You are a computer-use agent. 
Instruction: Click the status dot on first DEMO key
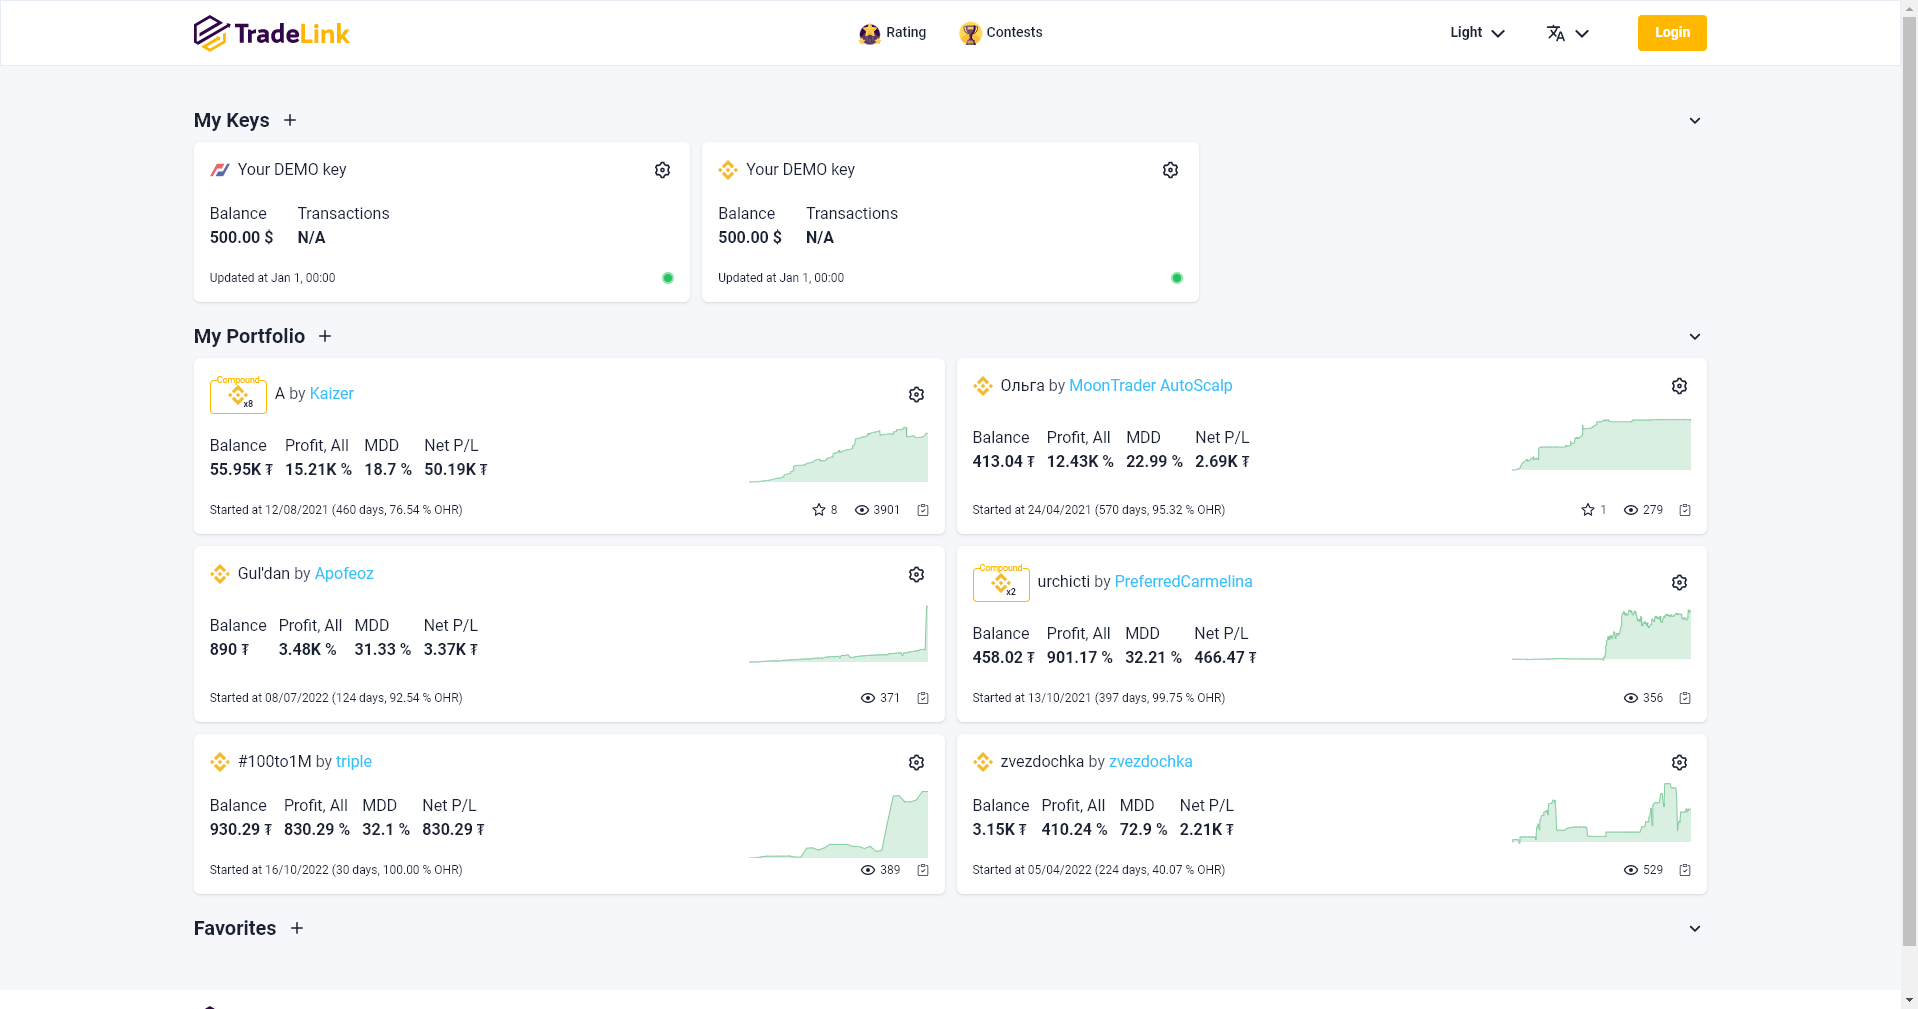click(668, 278)
